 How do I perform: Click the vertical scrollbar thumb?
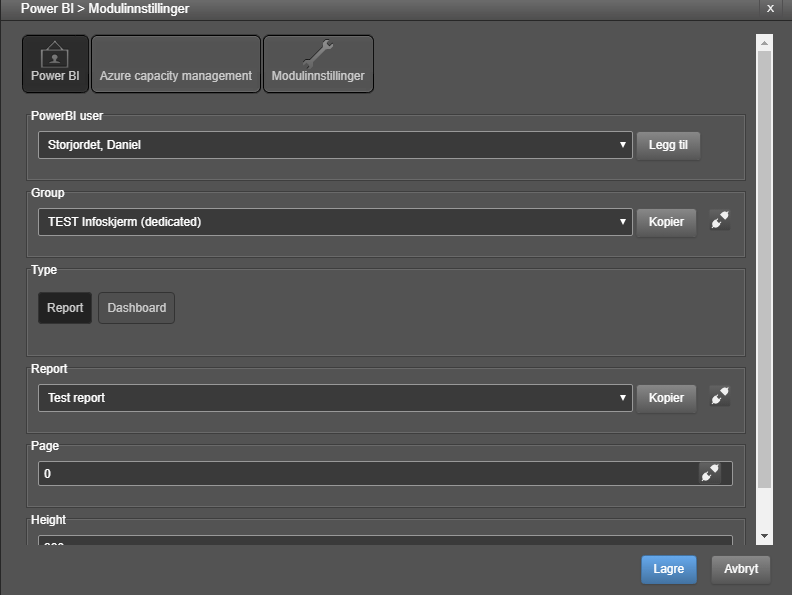pyautogui.click(x=764, y=269)
